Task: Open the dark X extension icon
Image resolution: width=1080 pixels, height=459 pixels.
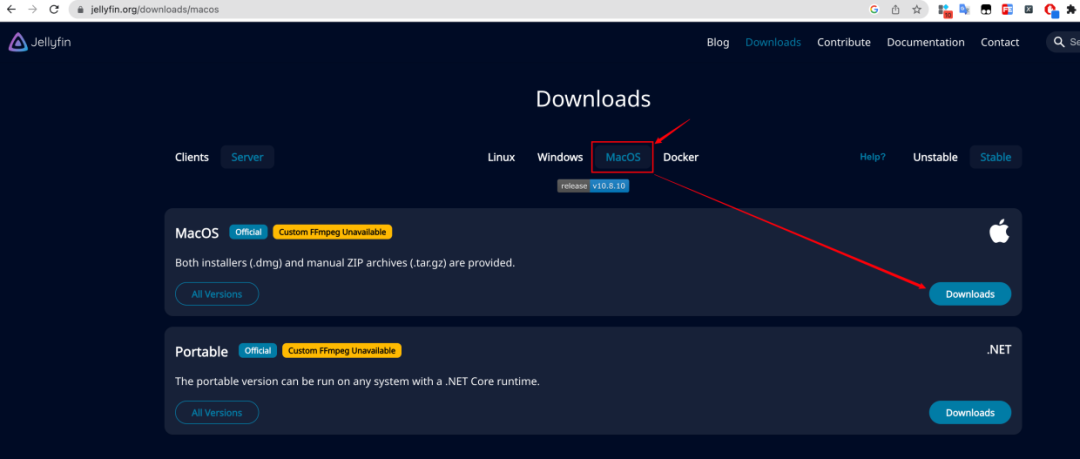Action: [x=1028, y=10]
